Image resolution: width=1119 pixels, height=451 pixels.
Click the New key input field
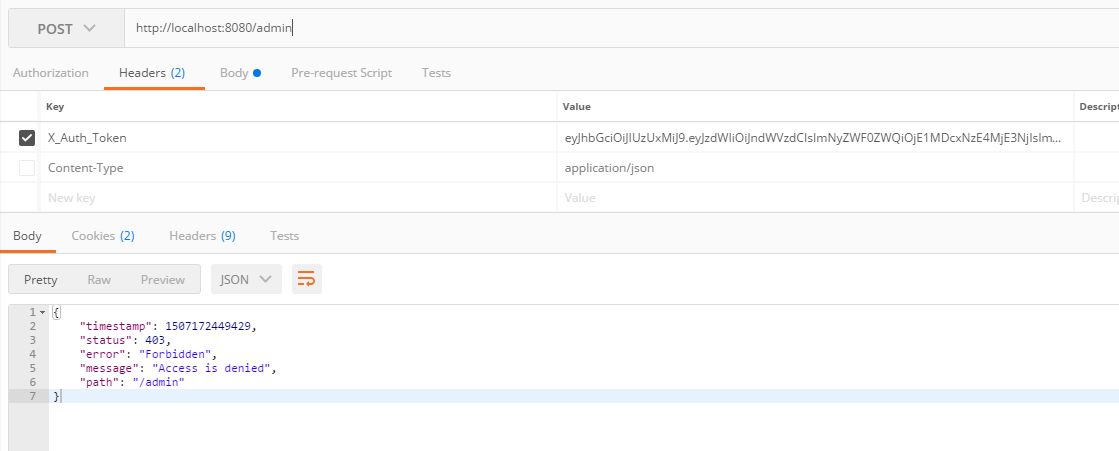click(298, 198)
